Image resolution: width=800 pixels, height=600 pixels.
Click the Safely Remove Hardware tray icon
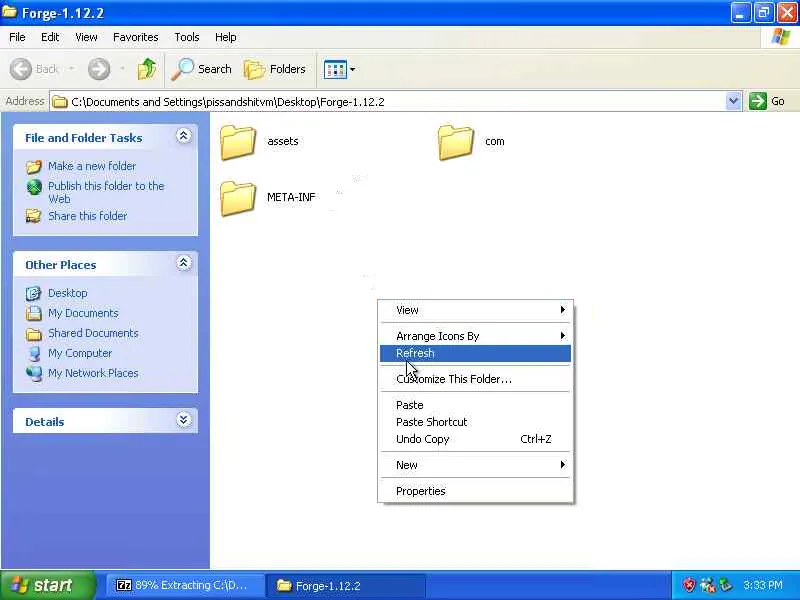tap(725, 585)
